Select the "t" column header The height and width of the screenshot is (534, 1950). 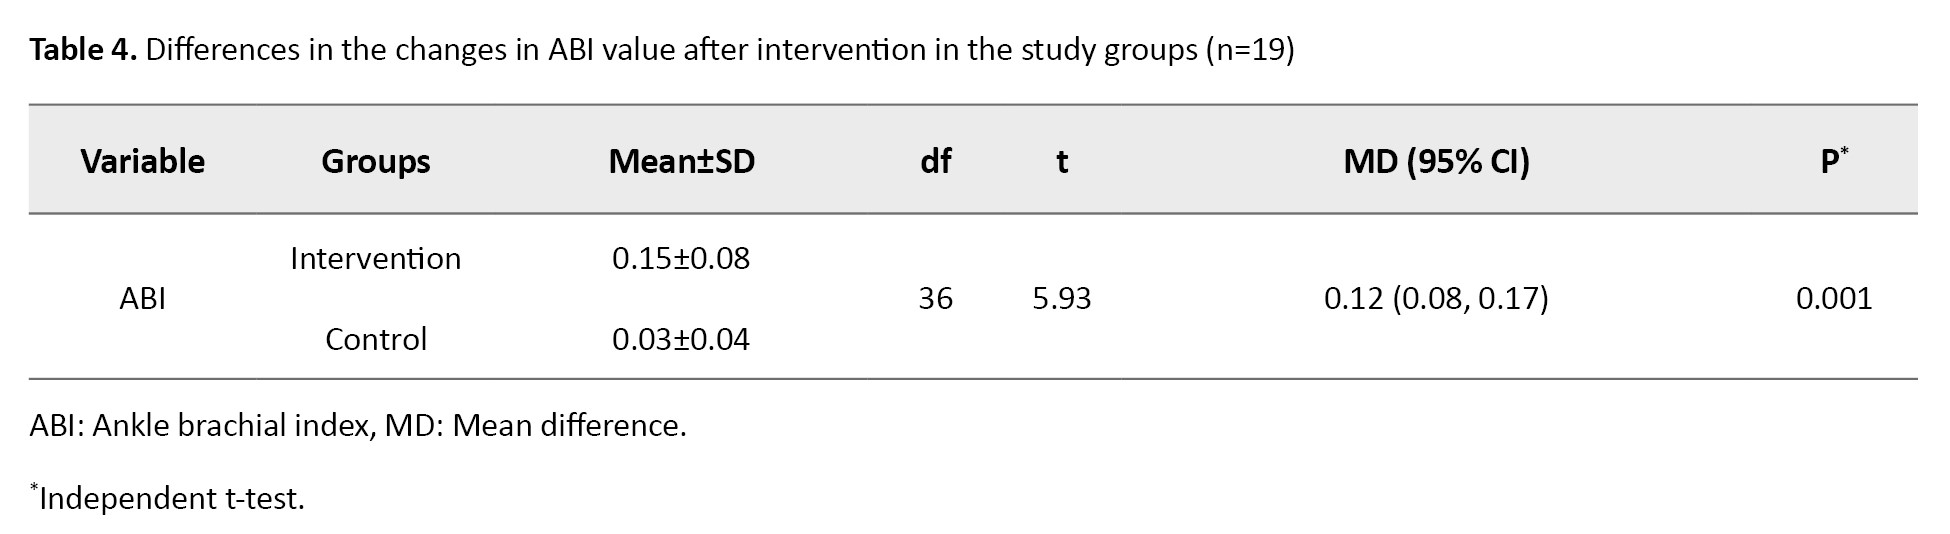[x=1061, y=161]
